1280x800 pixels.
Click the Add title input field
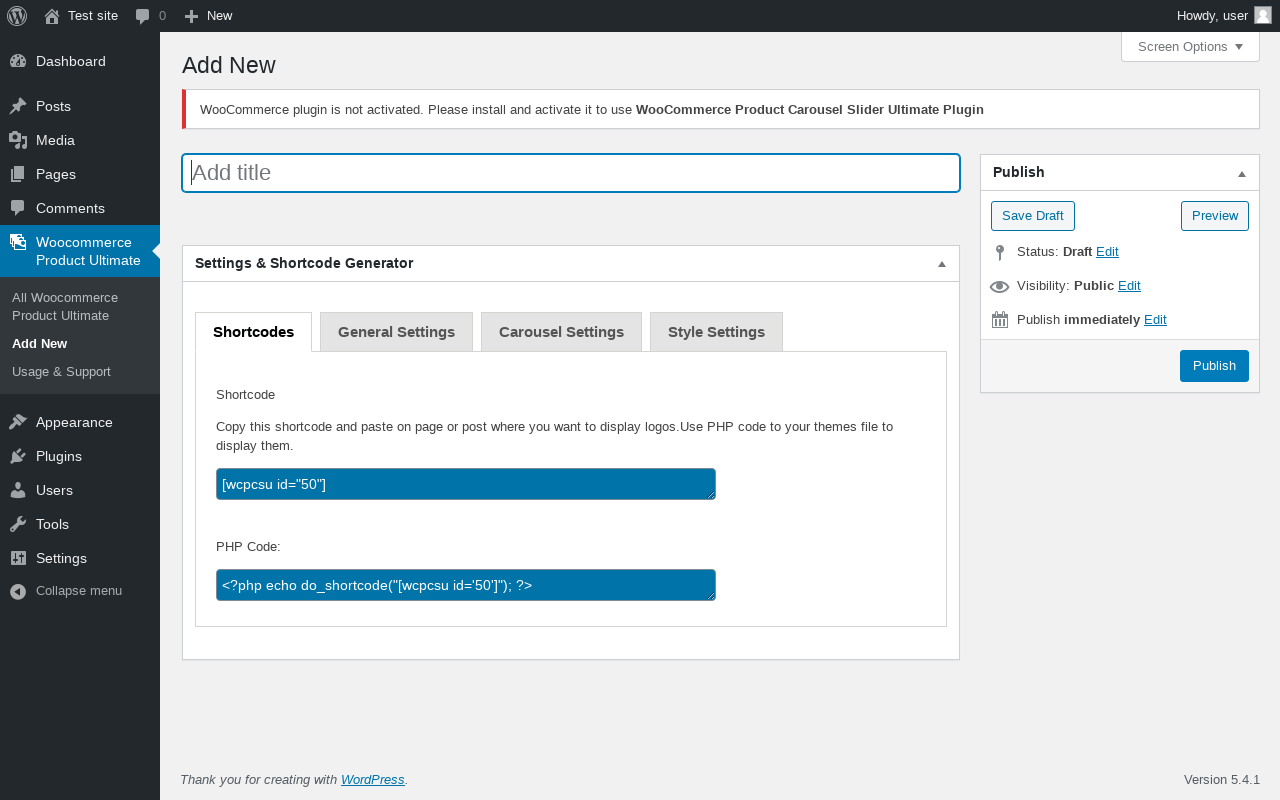click(x=571, y=173)
